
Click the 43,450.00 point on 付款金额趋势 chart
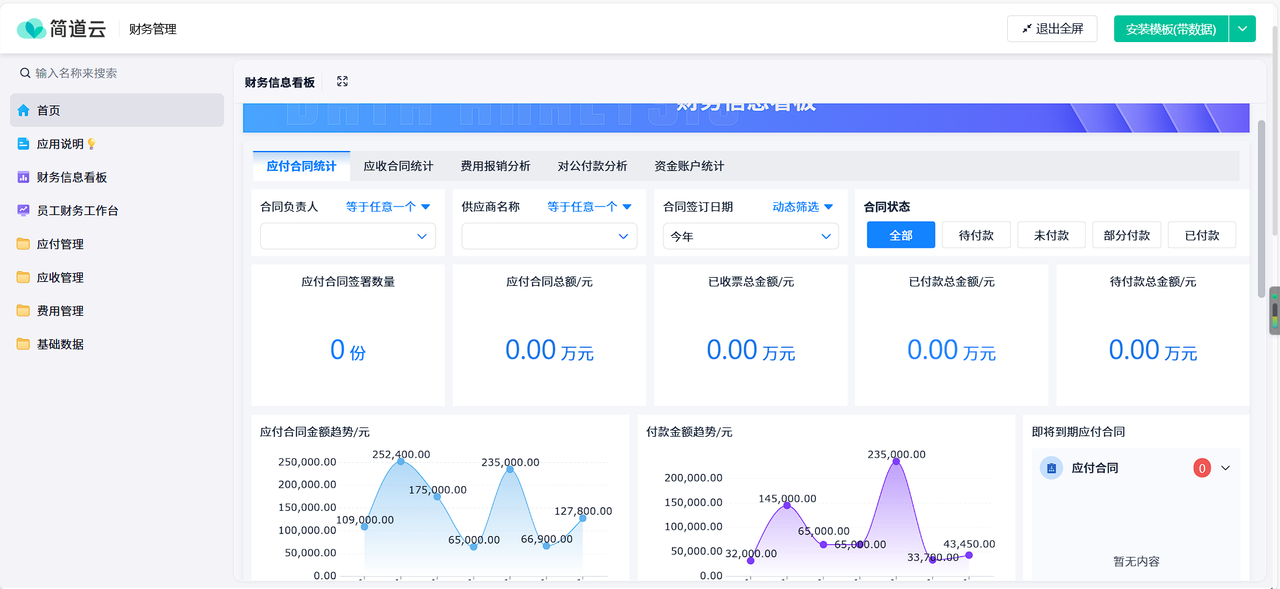(968, 555)
